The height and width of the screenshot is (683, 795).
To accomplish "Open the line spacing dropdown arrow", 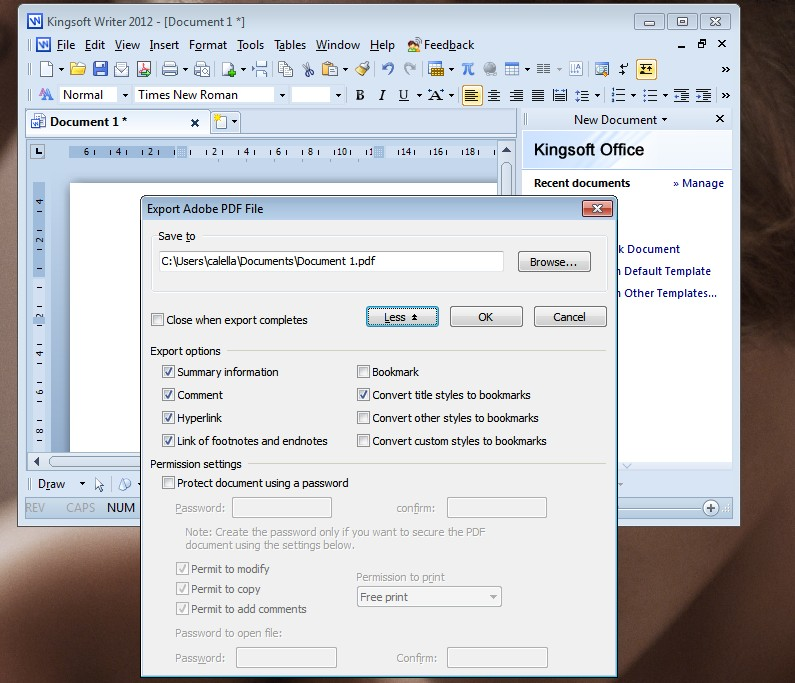I will pos(597,95).
